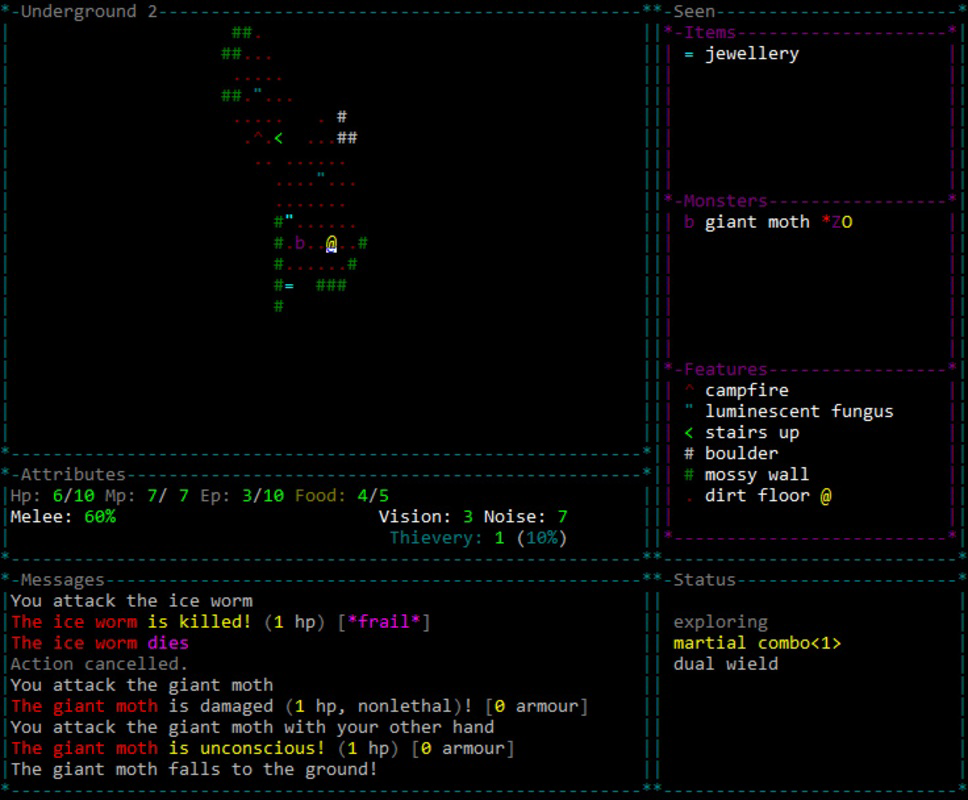Click the Vision 3 stat

coord(426,517)
